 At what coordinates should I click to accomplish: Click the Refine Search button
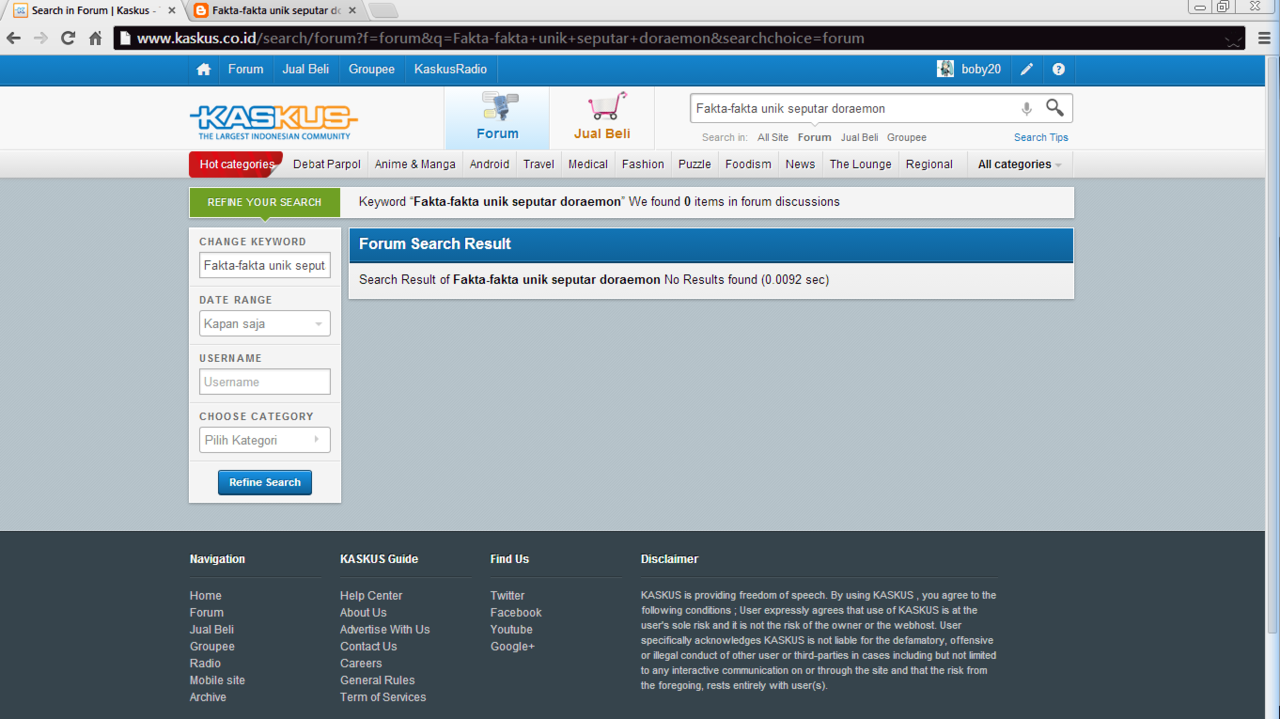[x=265, y=482]
